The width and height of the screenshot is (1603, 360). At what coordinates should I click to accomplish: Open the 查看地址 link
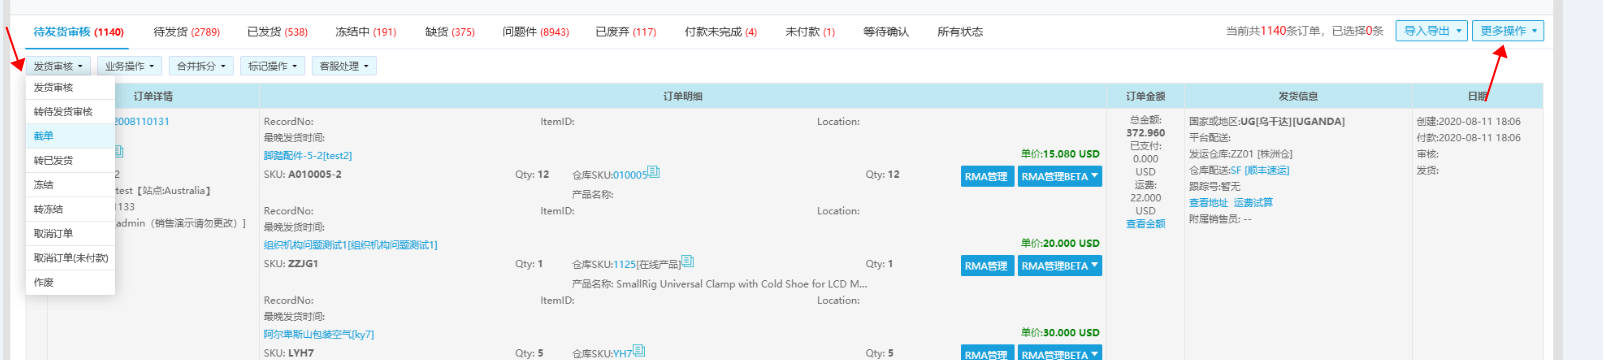1208,203
